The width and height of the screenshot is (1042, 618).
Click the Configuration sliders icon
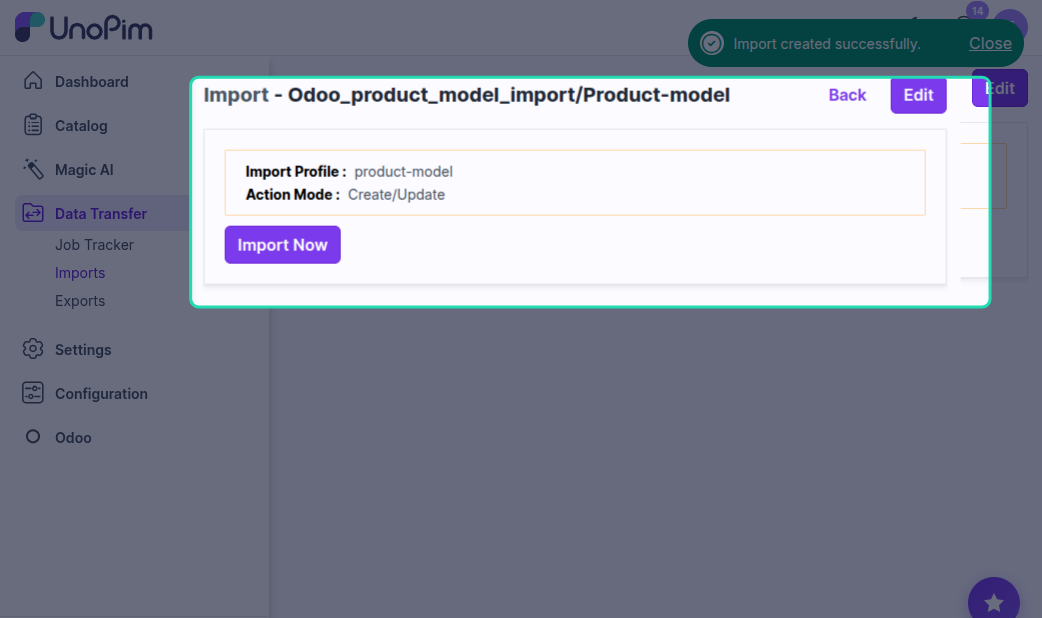pos(33,393)
